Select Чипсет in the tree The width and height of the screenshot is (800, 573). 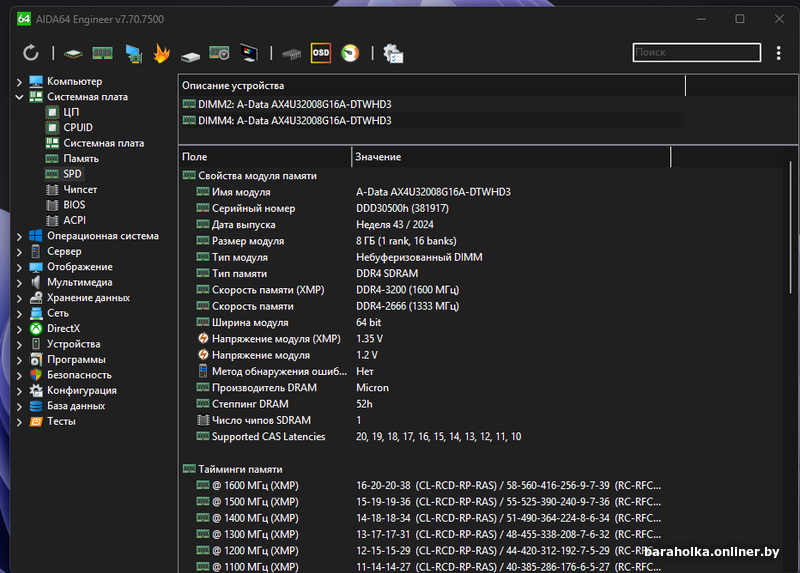pyautogui.click(x=80, y=189)
